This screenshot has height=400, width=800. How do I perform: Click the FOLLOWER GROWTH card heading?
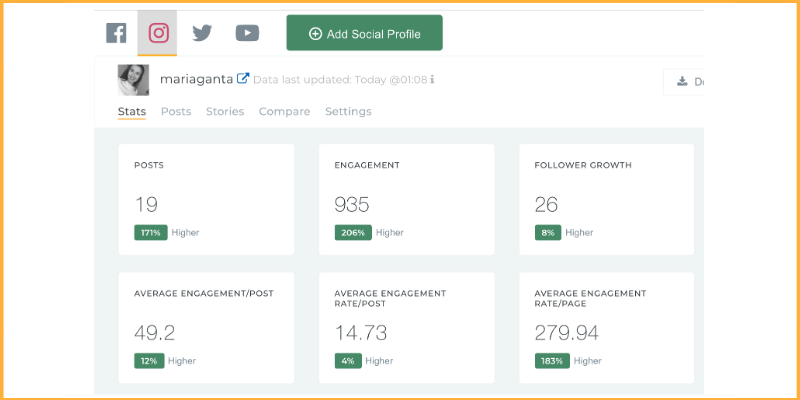coord(583,165)
